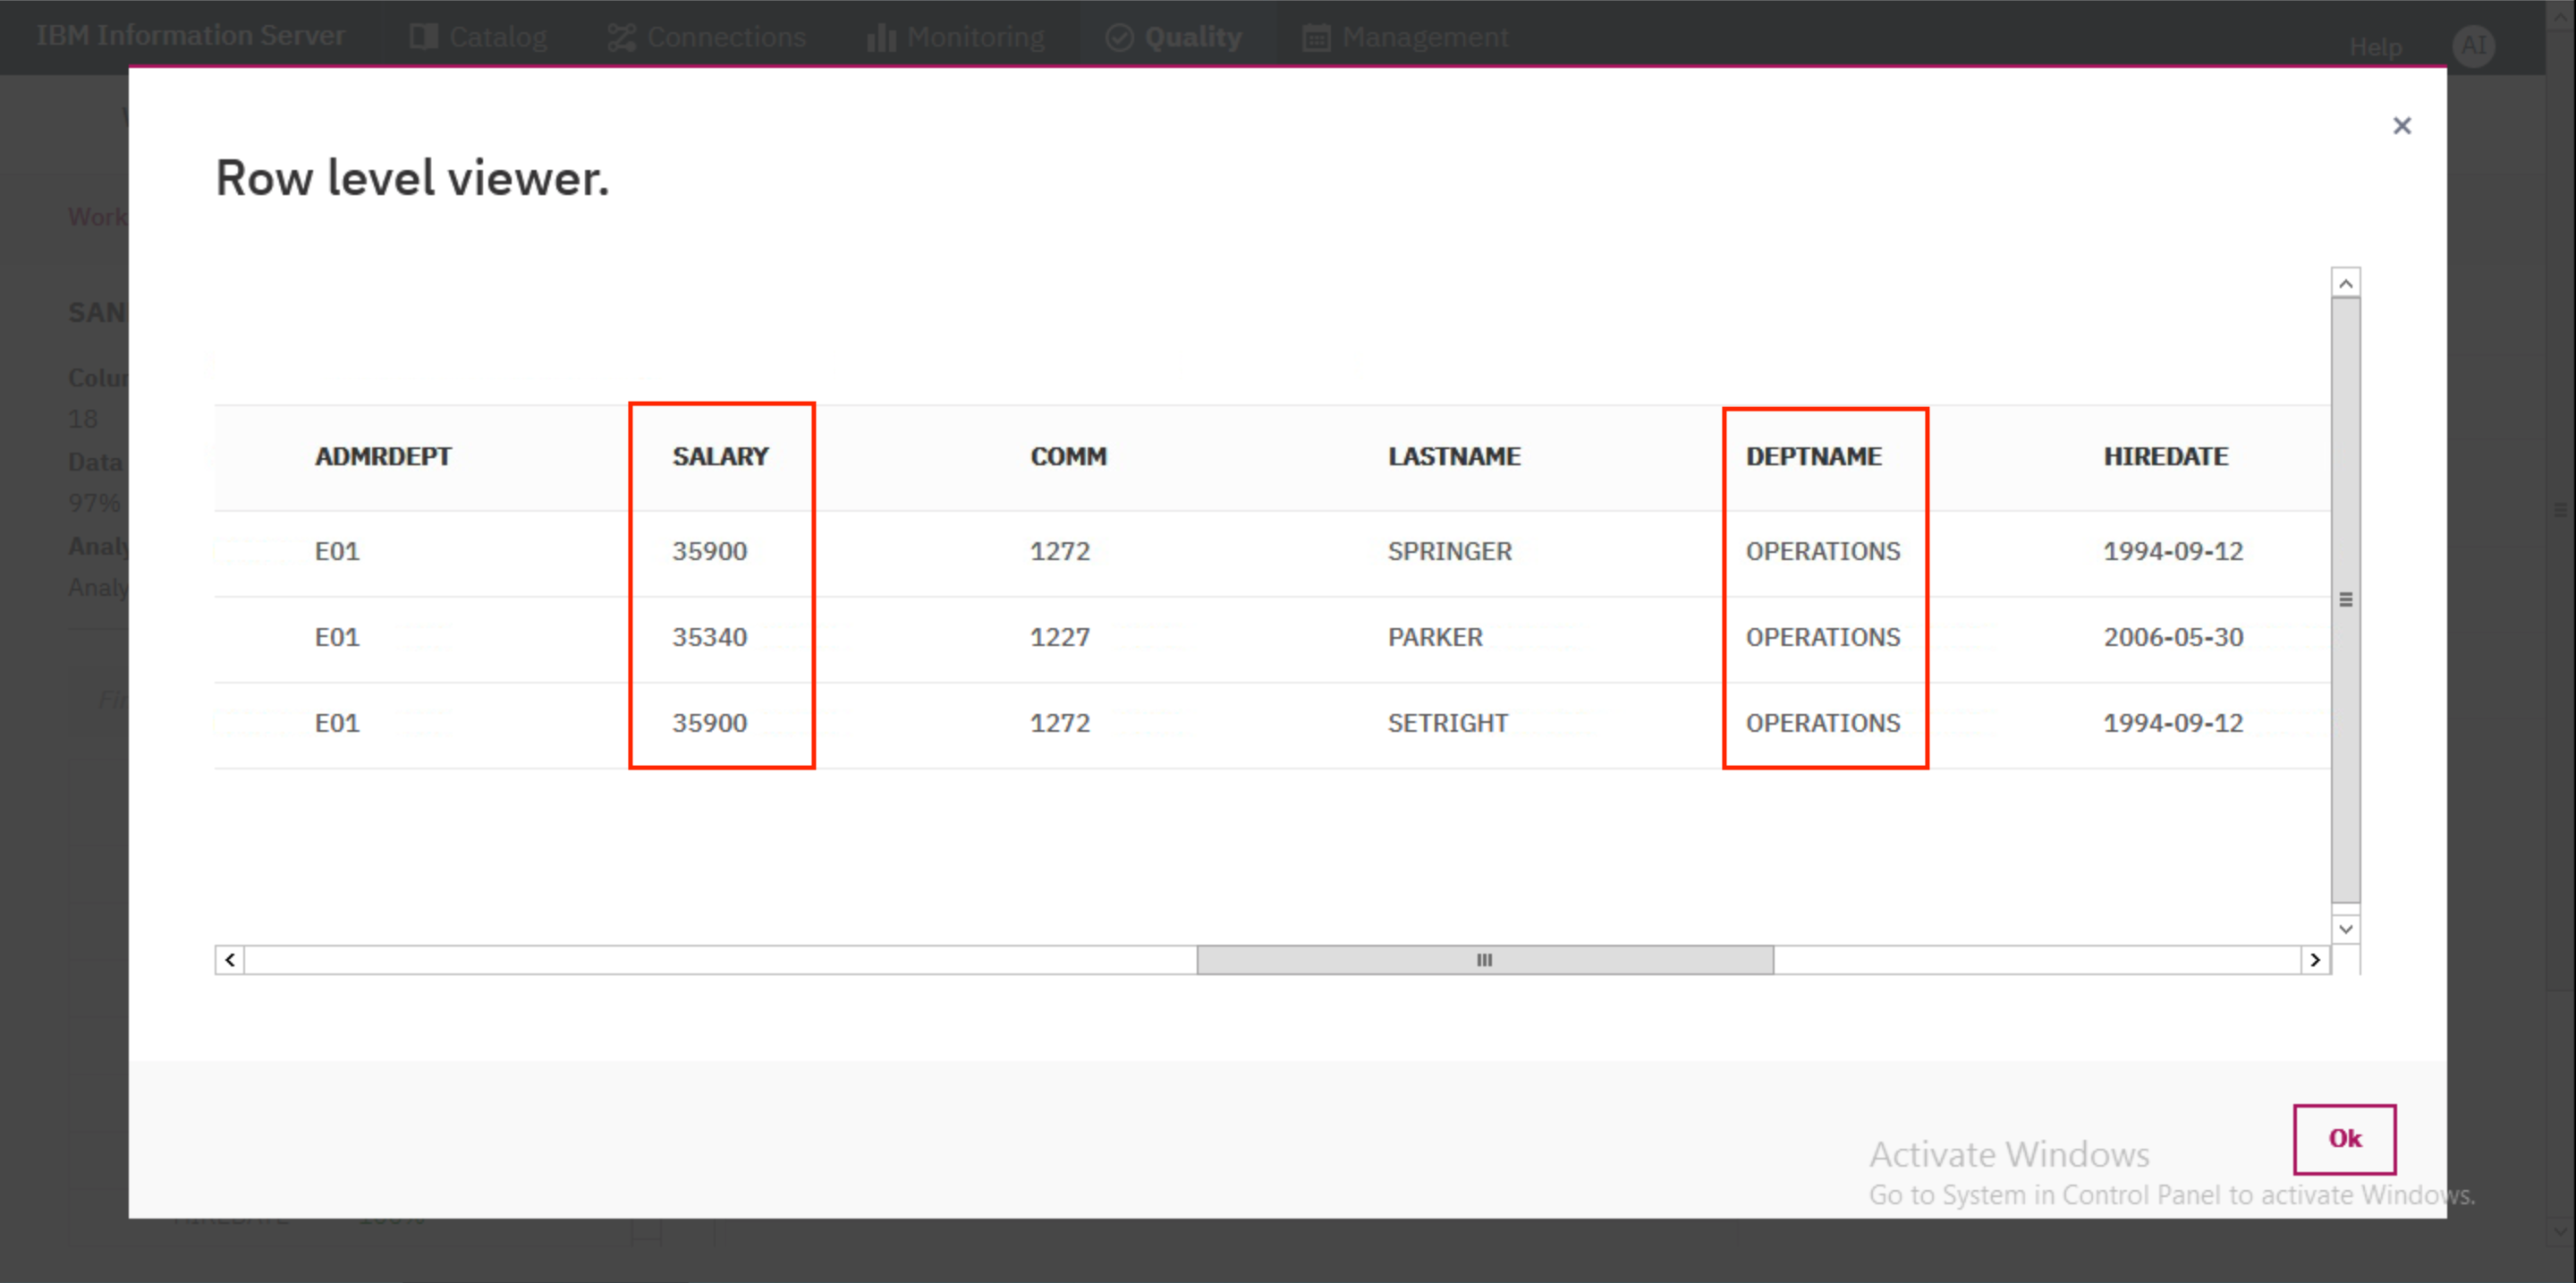Select OPERATIONS cell in PARKER row
The width and height of the screenshot is (2576, 1283).
[1822, 638]
